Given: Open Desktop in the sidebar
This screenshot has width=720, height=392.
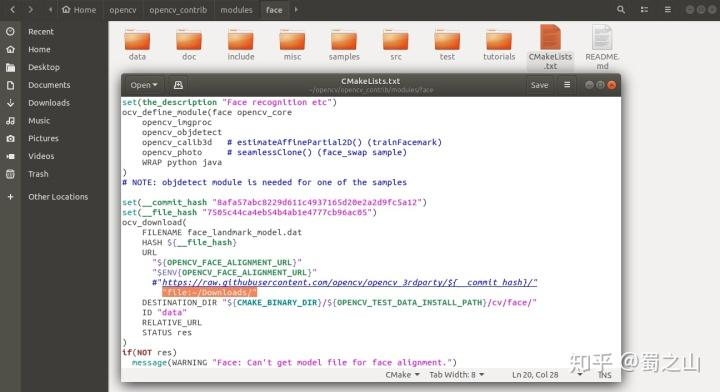Looking at the screenshot, I should [x=44, y=67].
